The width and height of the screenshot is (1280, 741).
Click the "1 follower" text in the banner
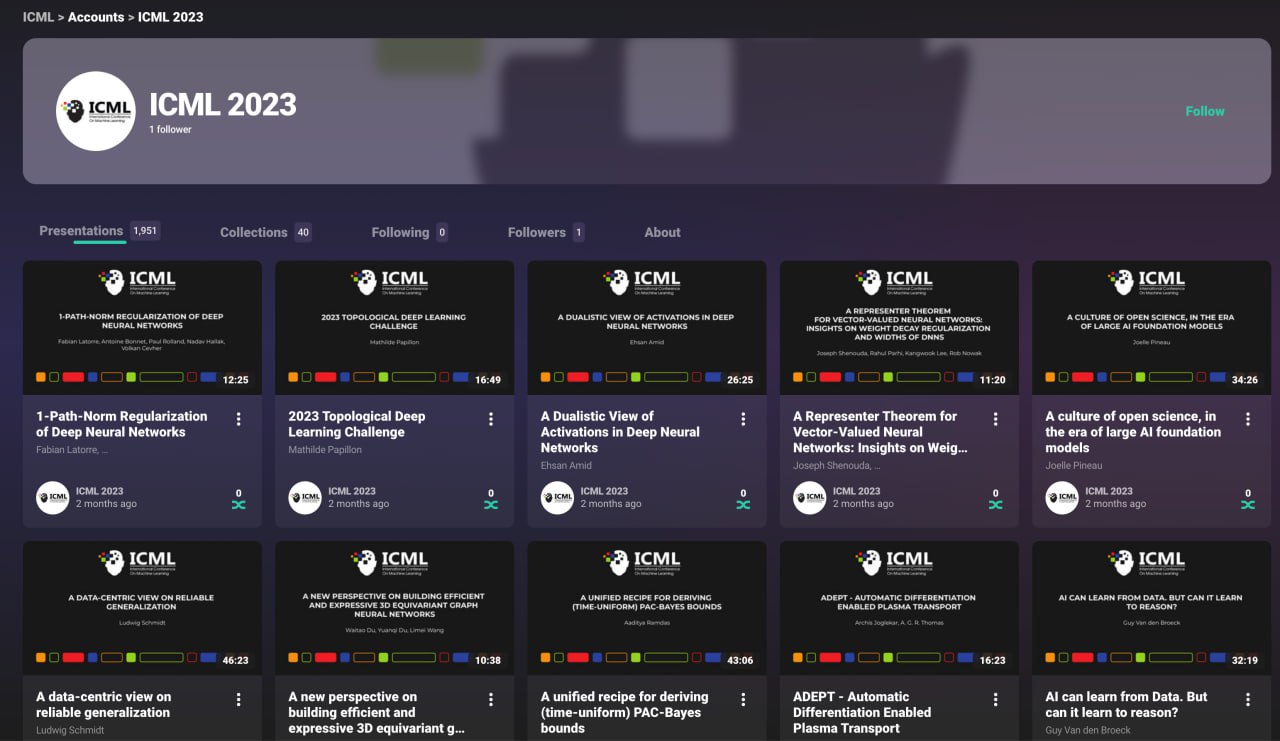click(170, 130)
